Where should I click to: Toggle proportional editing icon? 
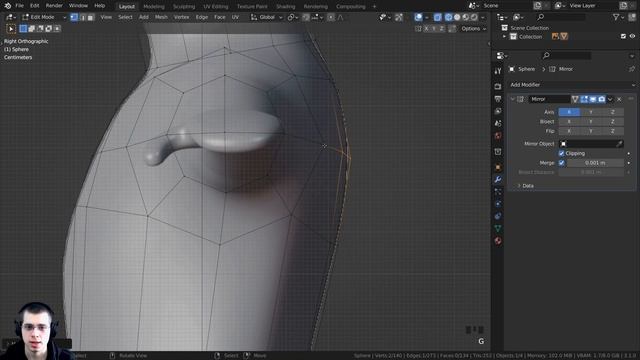click(331, 17)
